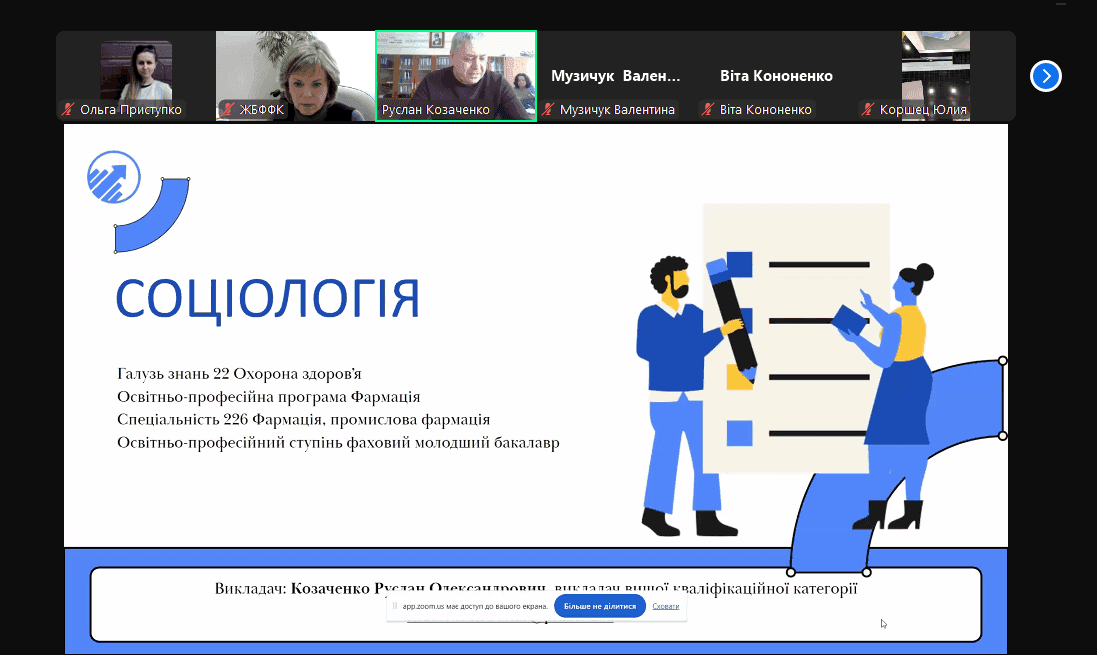Click the circular arrow logo on the slide
1097x655 pixels.
click(x=114, y=177)
